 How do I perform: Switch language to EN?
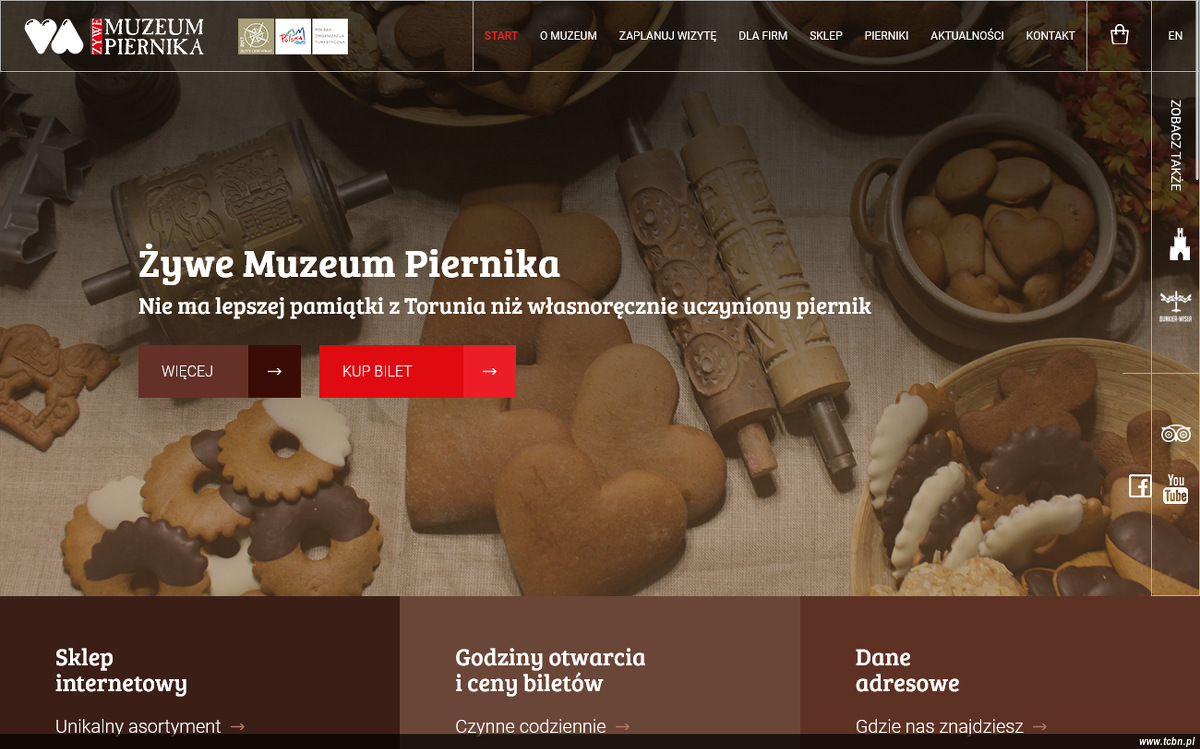(x=1175, y=36)
